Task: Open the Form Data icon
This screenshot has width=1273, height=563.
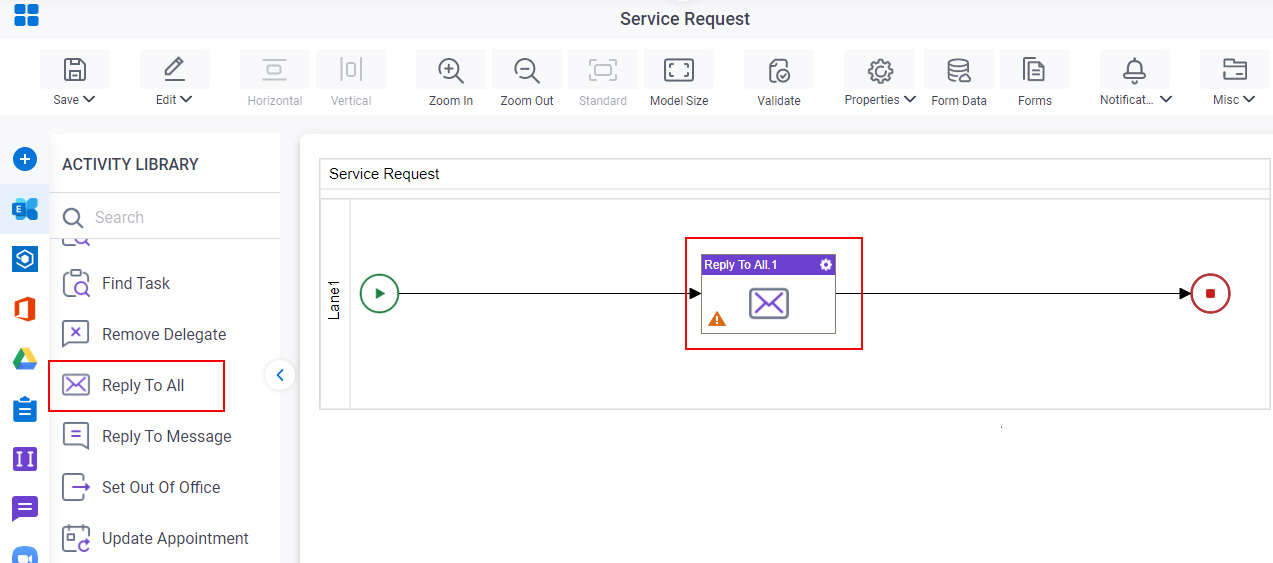Action: click(x=959, y=70)
